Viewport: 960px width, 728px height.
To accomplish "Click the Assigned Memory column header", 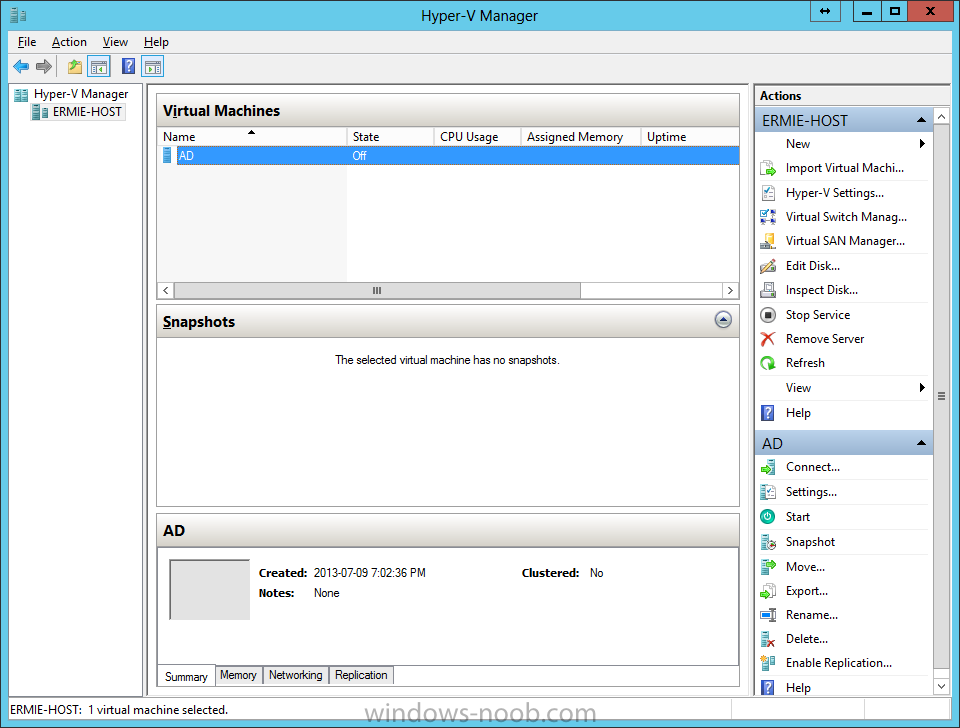I will pos(580,137).
